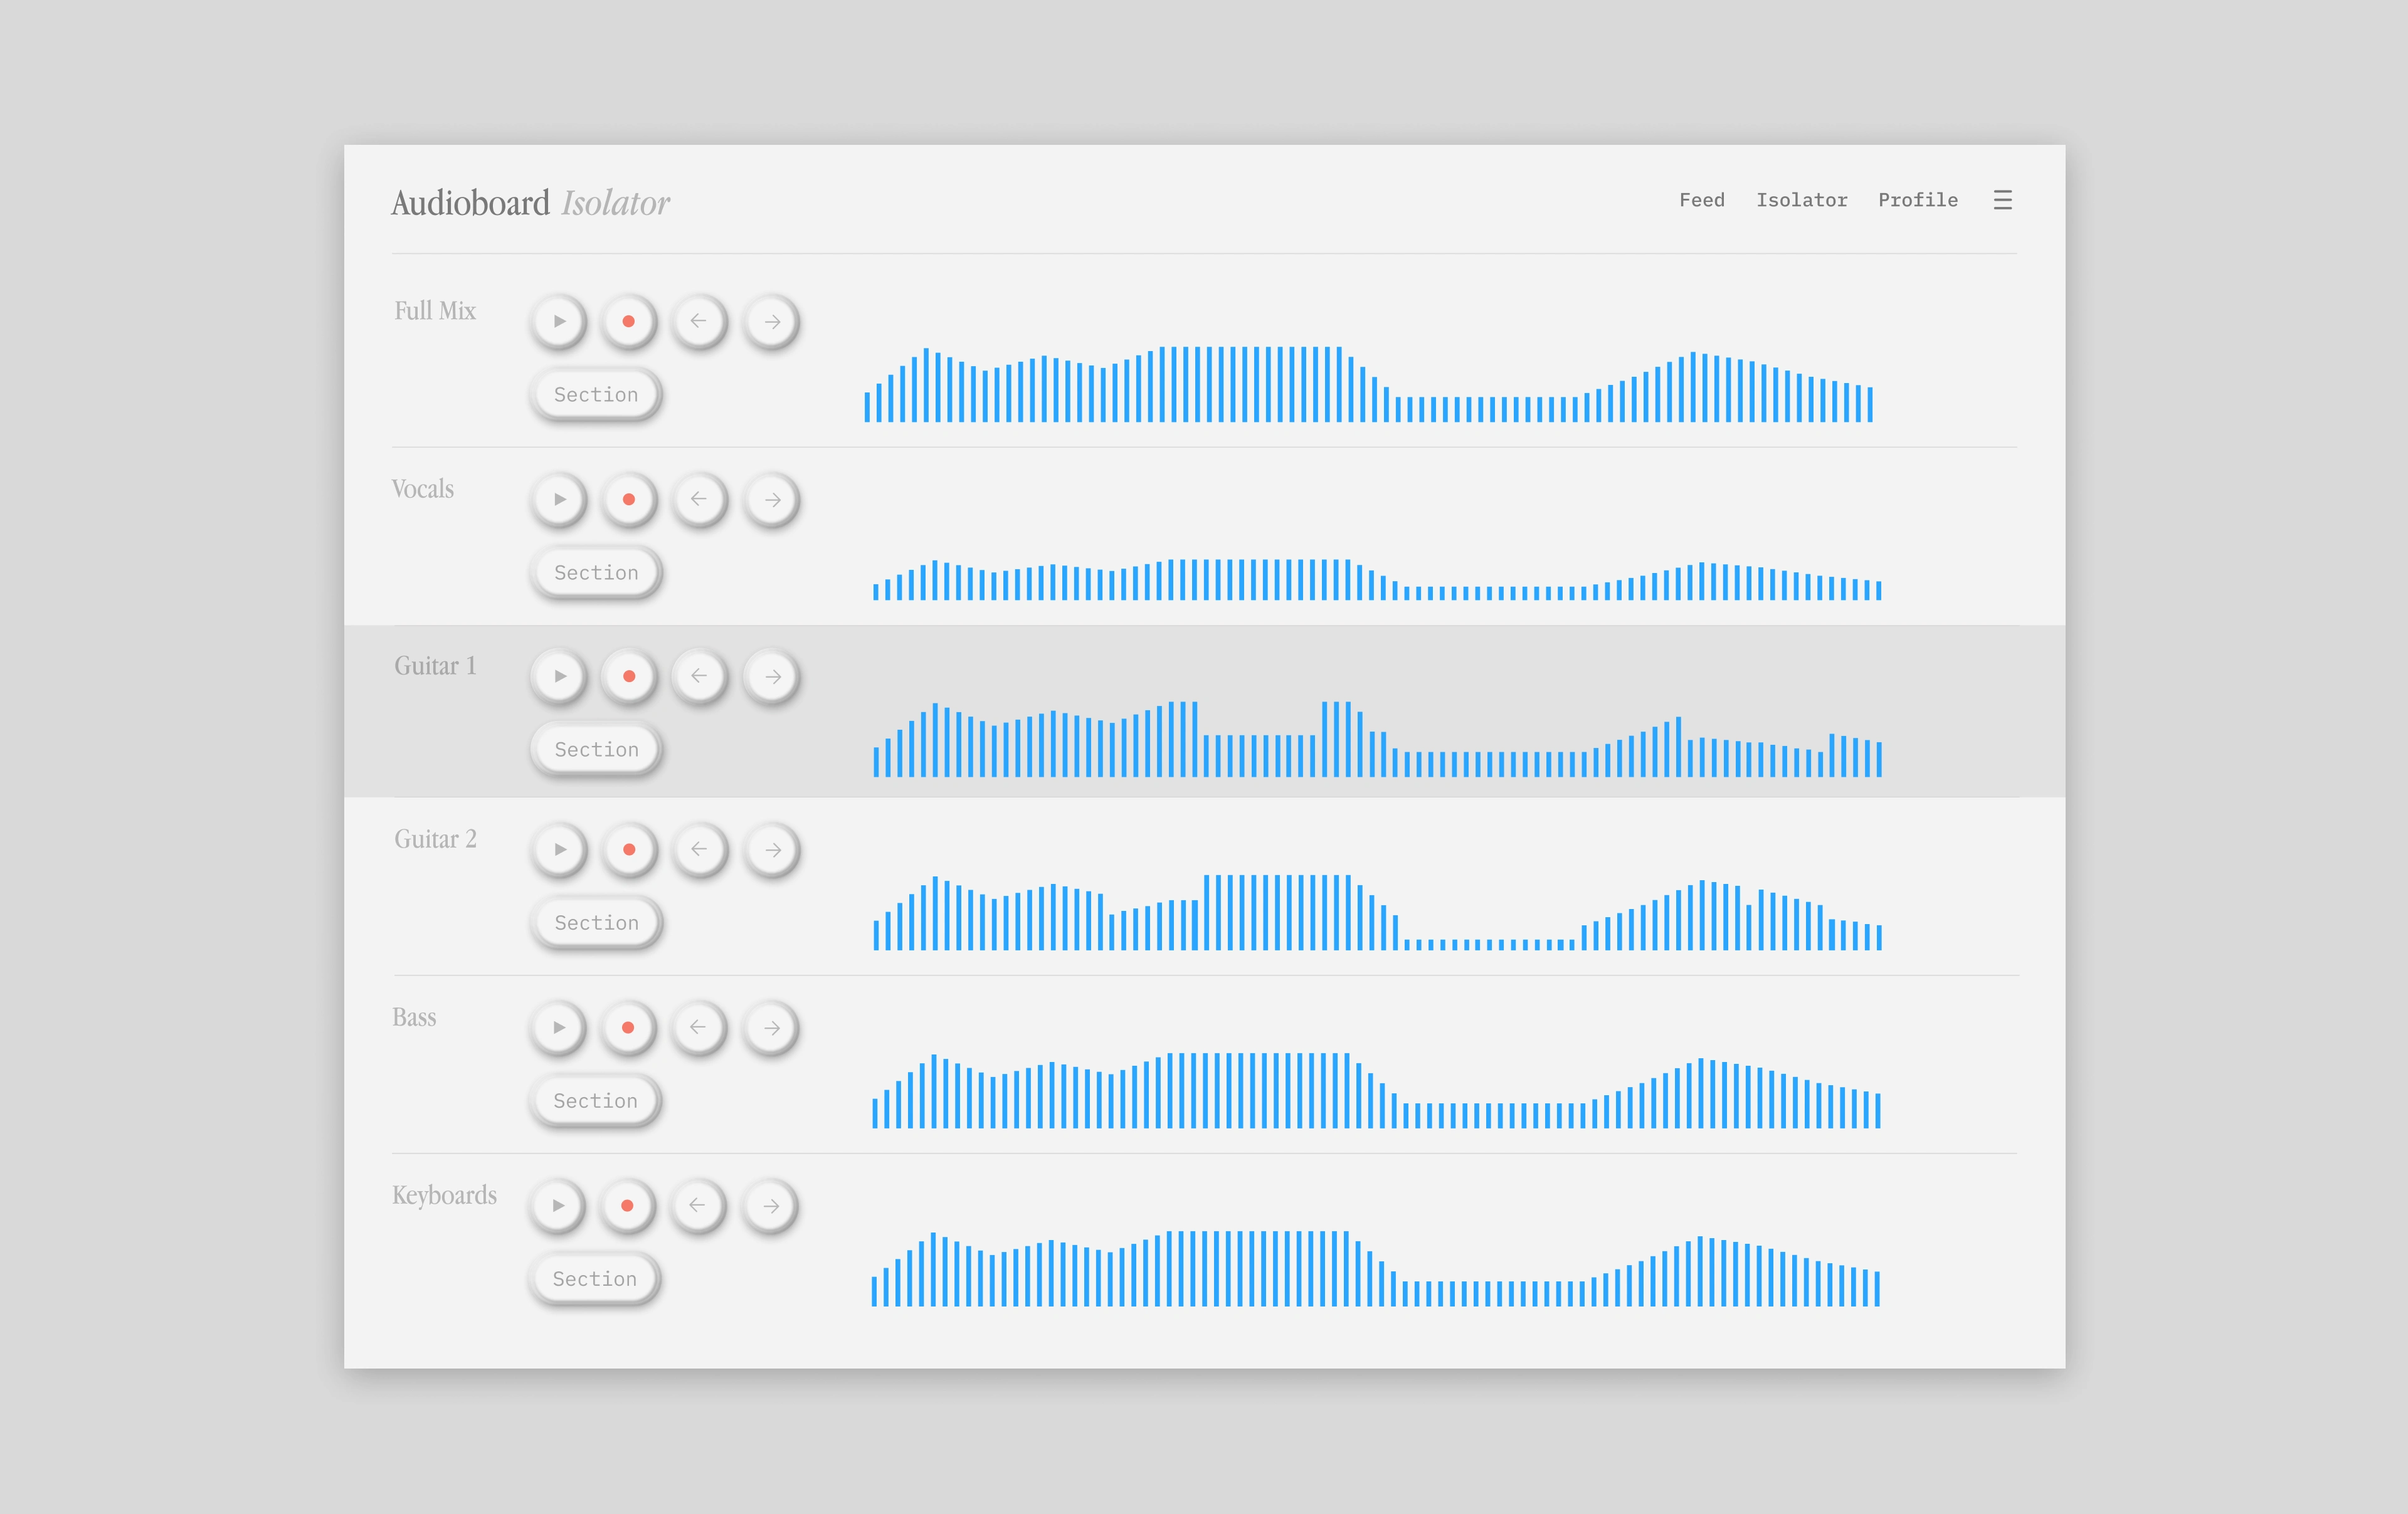Select the Bass track label
The image size is (2408, 1514).
(414, 1017)
